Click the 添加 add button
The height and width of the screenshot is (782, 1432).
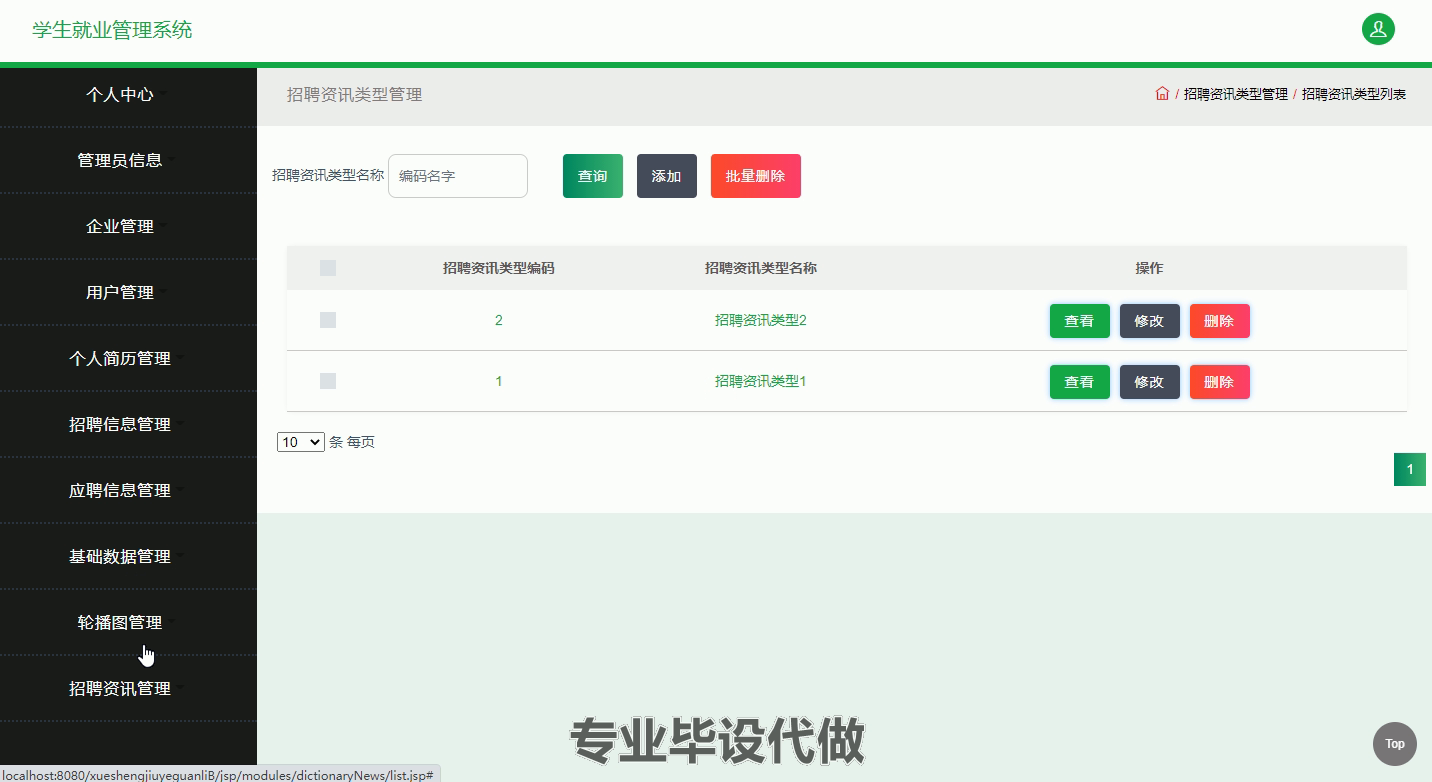667,176
